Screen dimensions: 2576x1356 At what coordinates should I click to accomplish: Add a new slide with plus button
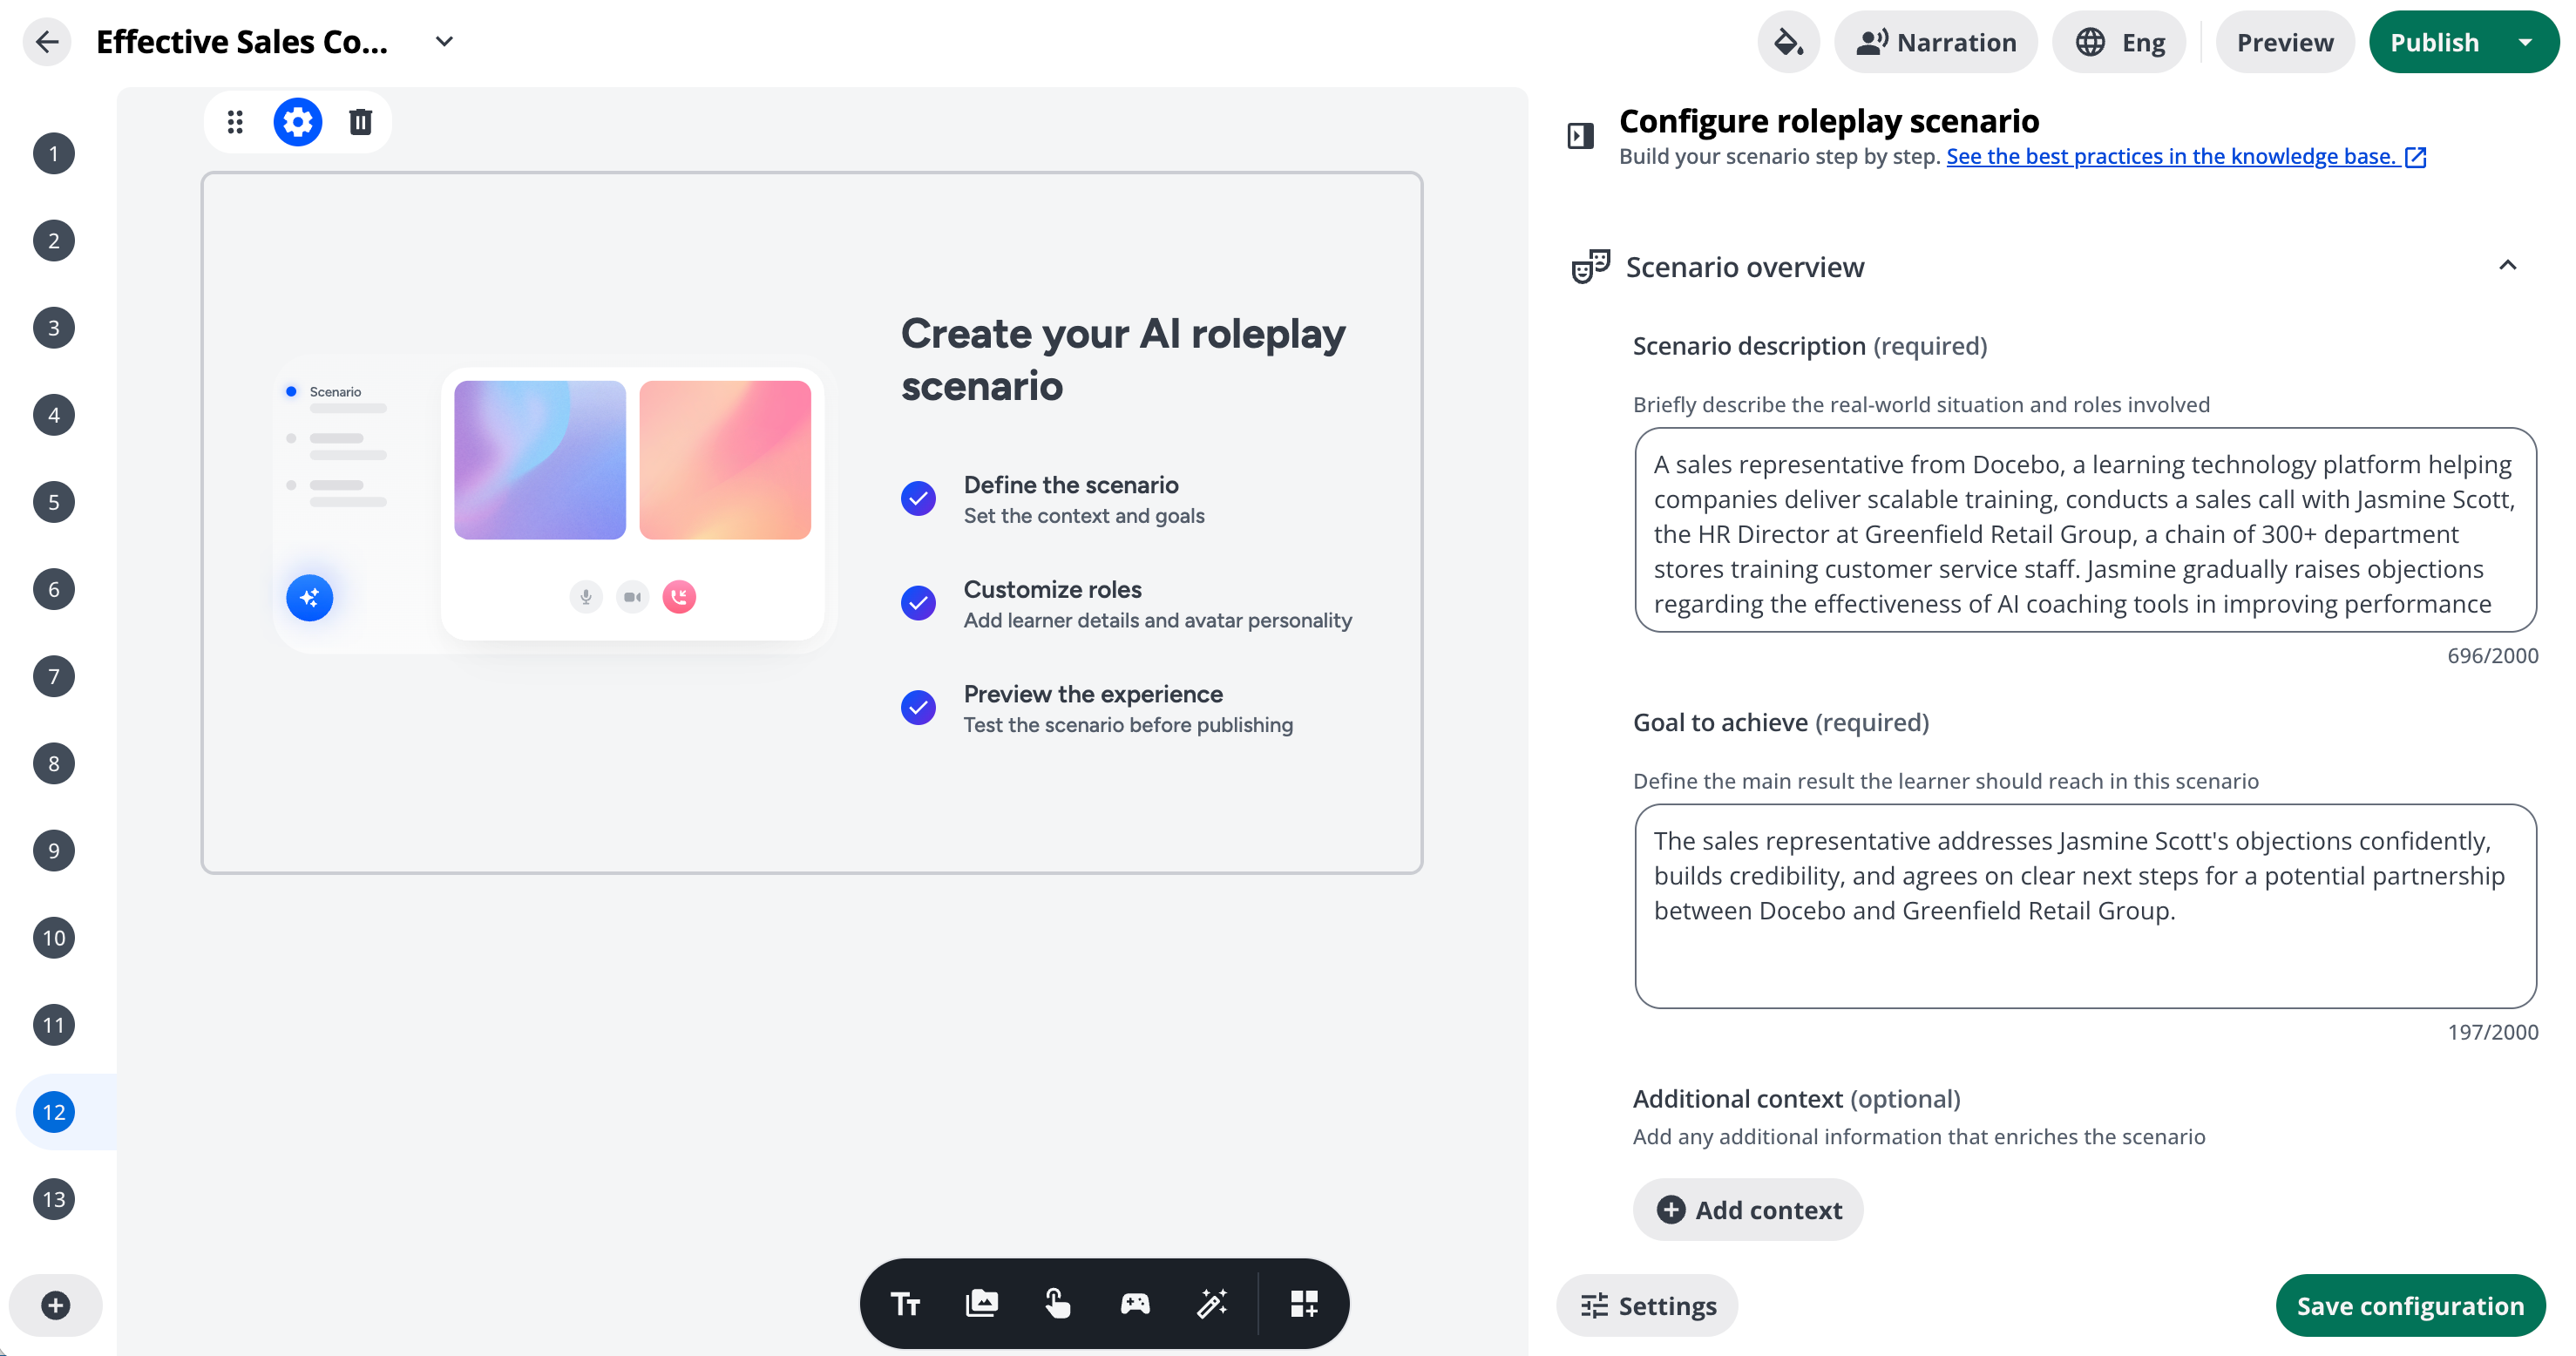pyautogui.click(x=56, y=1305)
